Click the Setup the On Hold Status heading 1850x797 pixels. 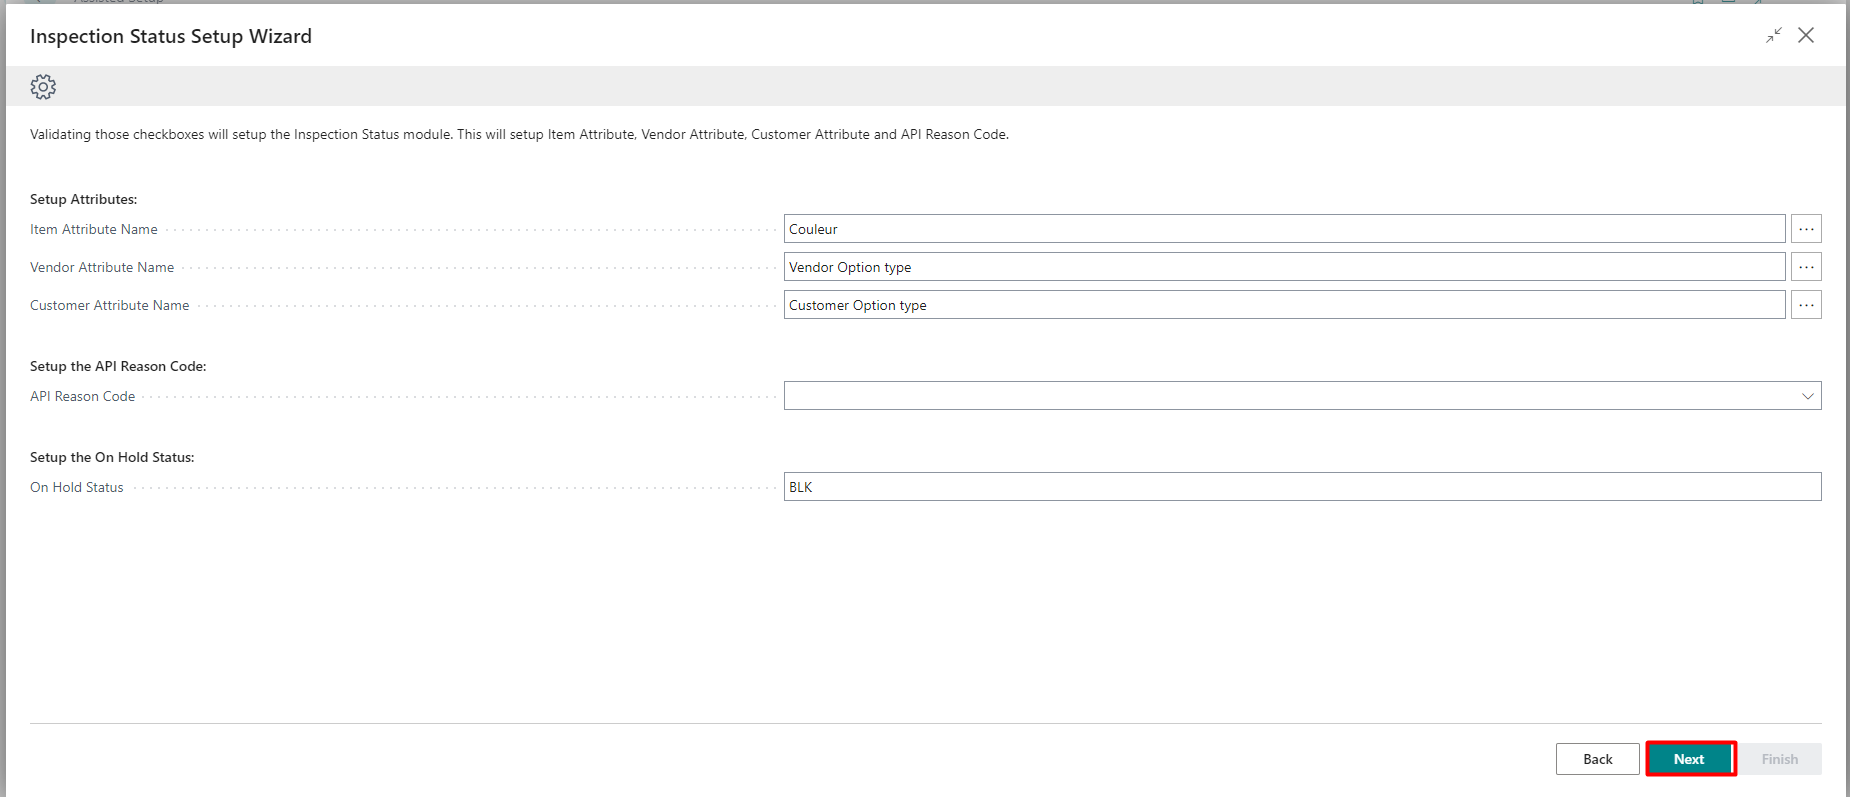point(112,457)
